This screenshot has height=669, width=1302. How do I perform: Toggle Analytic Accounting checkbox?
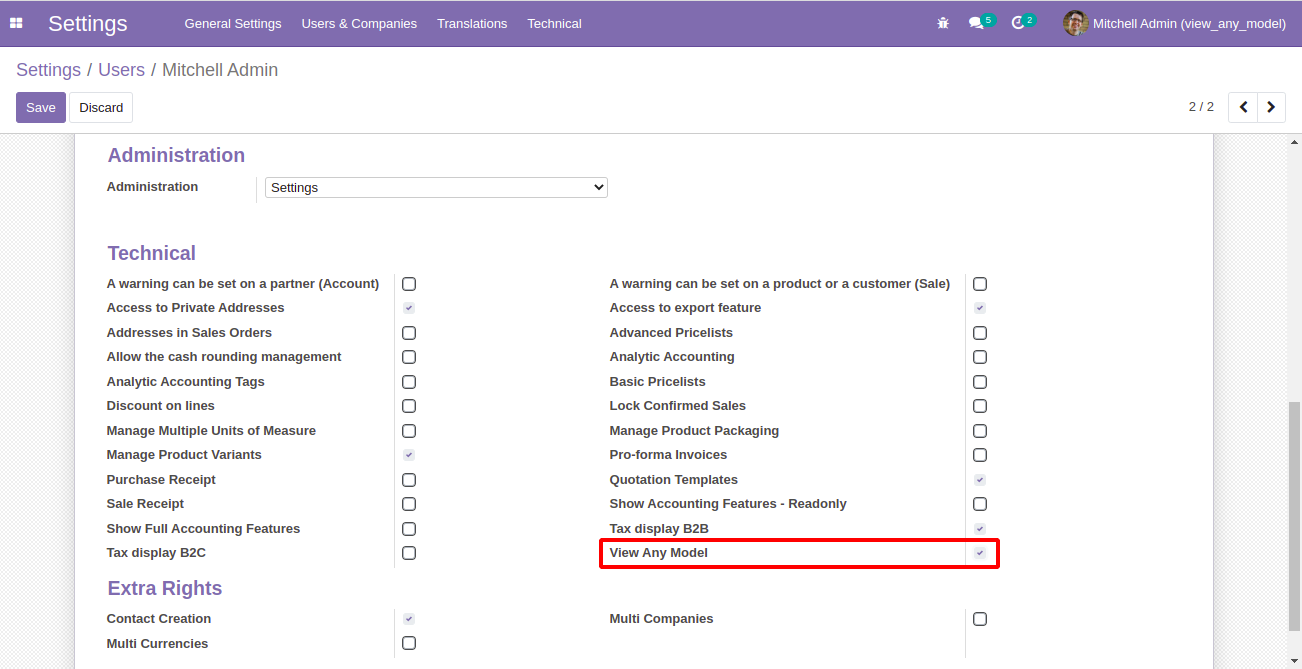point(980,357)
